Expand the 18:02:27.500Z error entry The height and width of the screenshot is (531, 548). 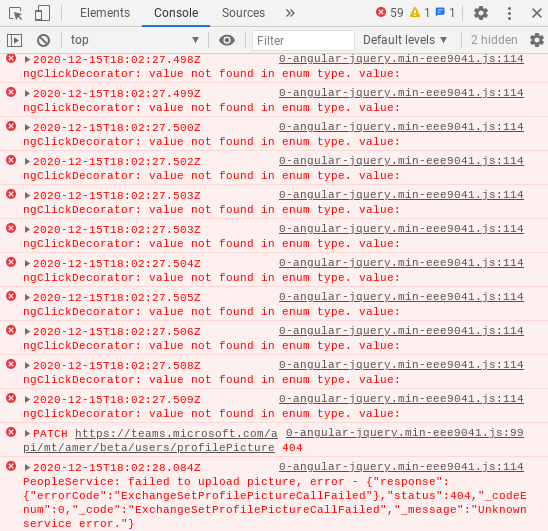[x=27, y=128]
